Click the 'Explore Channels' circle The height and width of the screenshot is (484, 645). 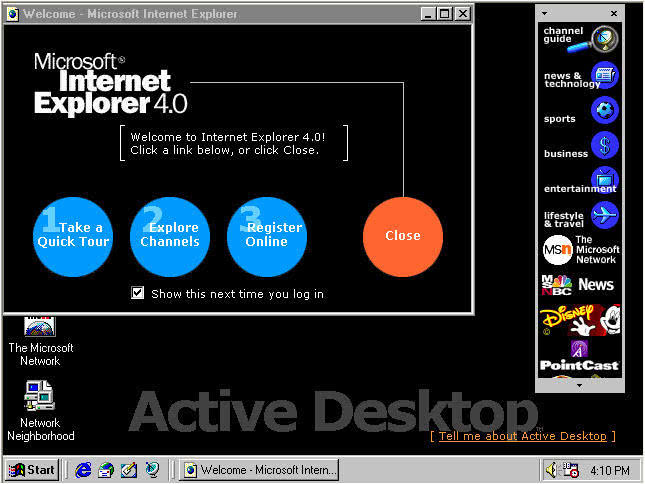170,236
